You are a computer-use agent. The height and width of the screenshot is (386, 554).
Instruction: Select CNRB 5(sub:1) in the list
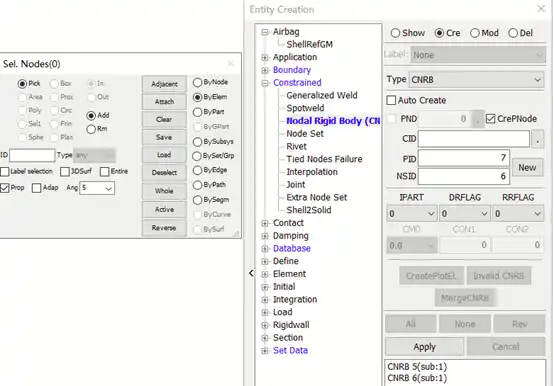(417, 367)
